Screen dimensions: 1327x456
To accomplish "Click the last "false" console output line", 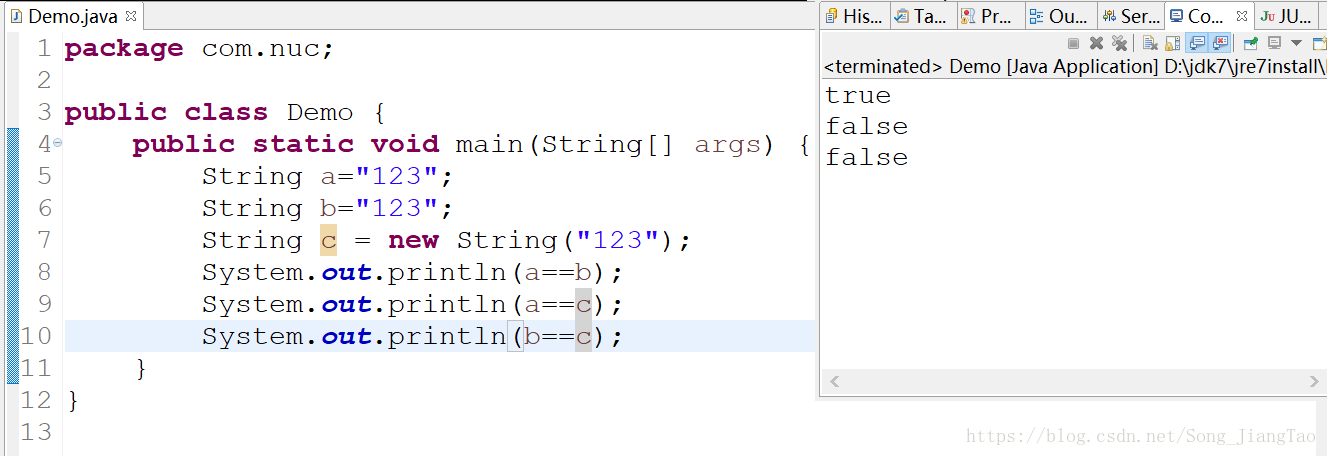I will (x=867, y=157).
